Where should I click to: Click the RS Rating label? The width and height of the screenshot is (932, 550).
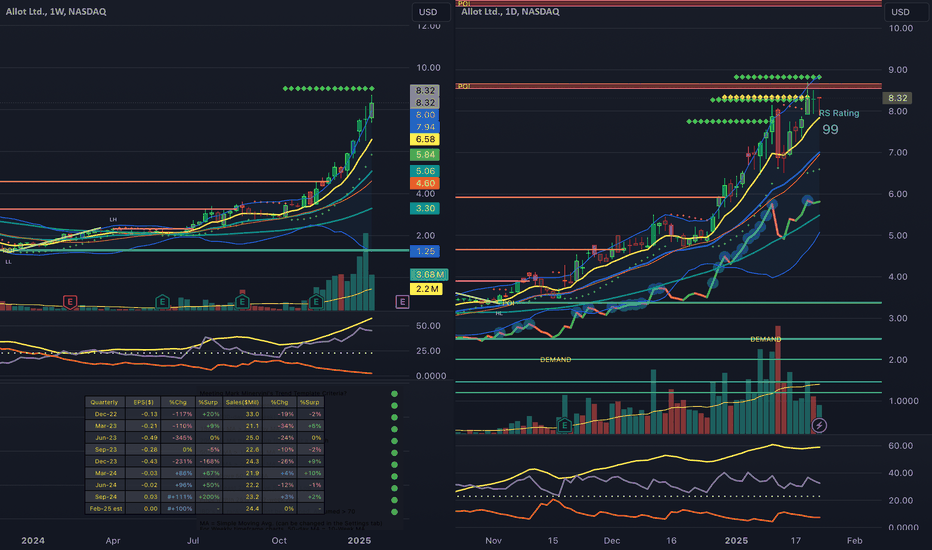[839, 113]
